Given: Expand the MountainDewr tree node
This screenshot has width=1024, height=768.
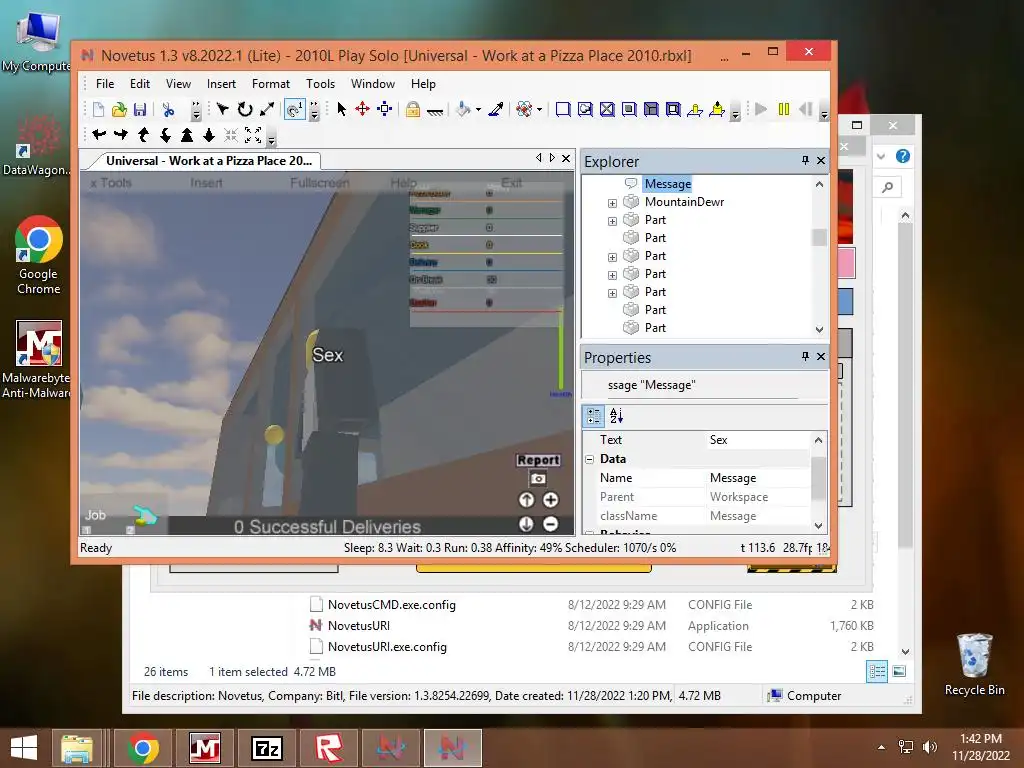Looking at the screenshot, I should tap(612, 203).
